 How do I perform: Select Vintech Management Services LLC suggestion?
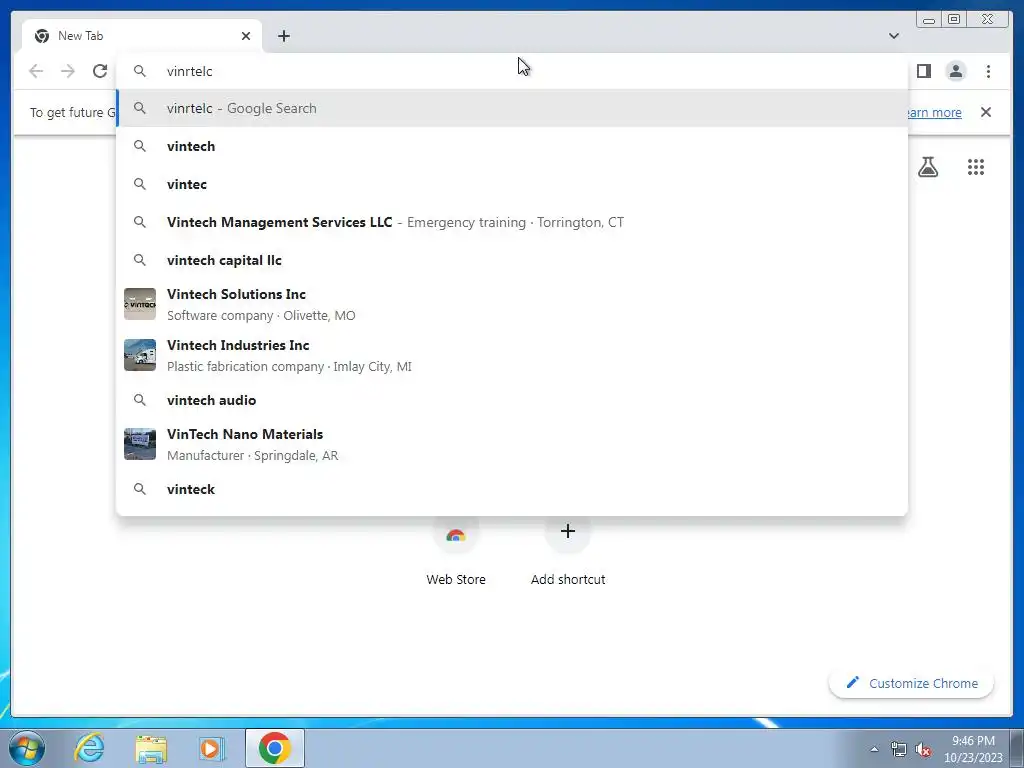coord(512,222)
